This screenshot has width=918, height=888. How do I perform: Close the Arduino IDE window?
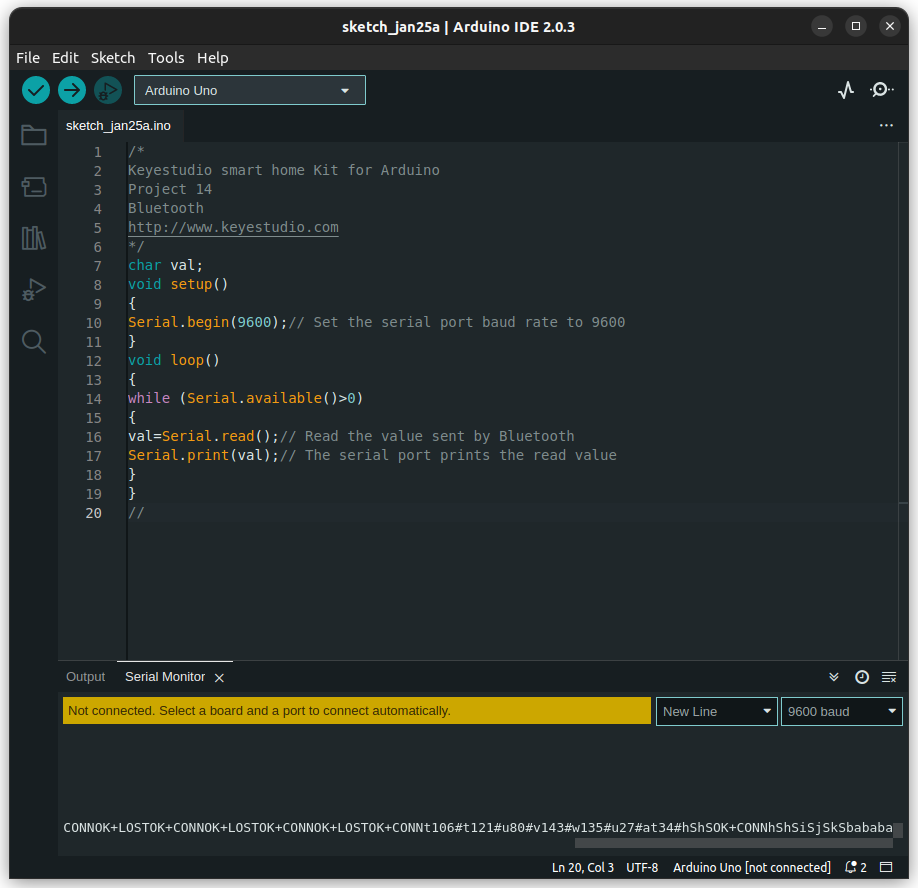pos(889,26)
